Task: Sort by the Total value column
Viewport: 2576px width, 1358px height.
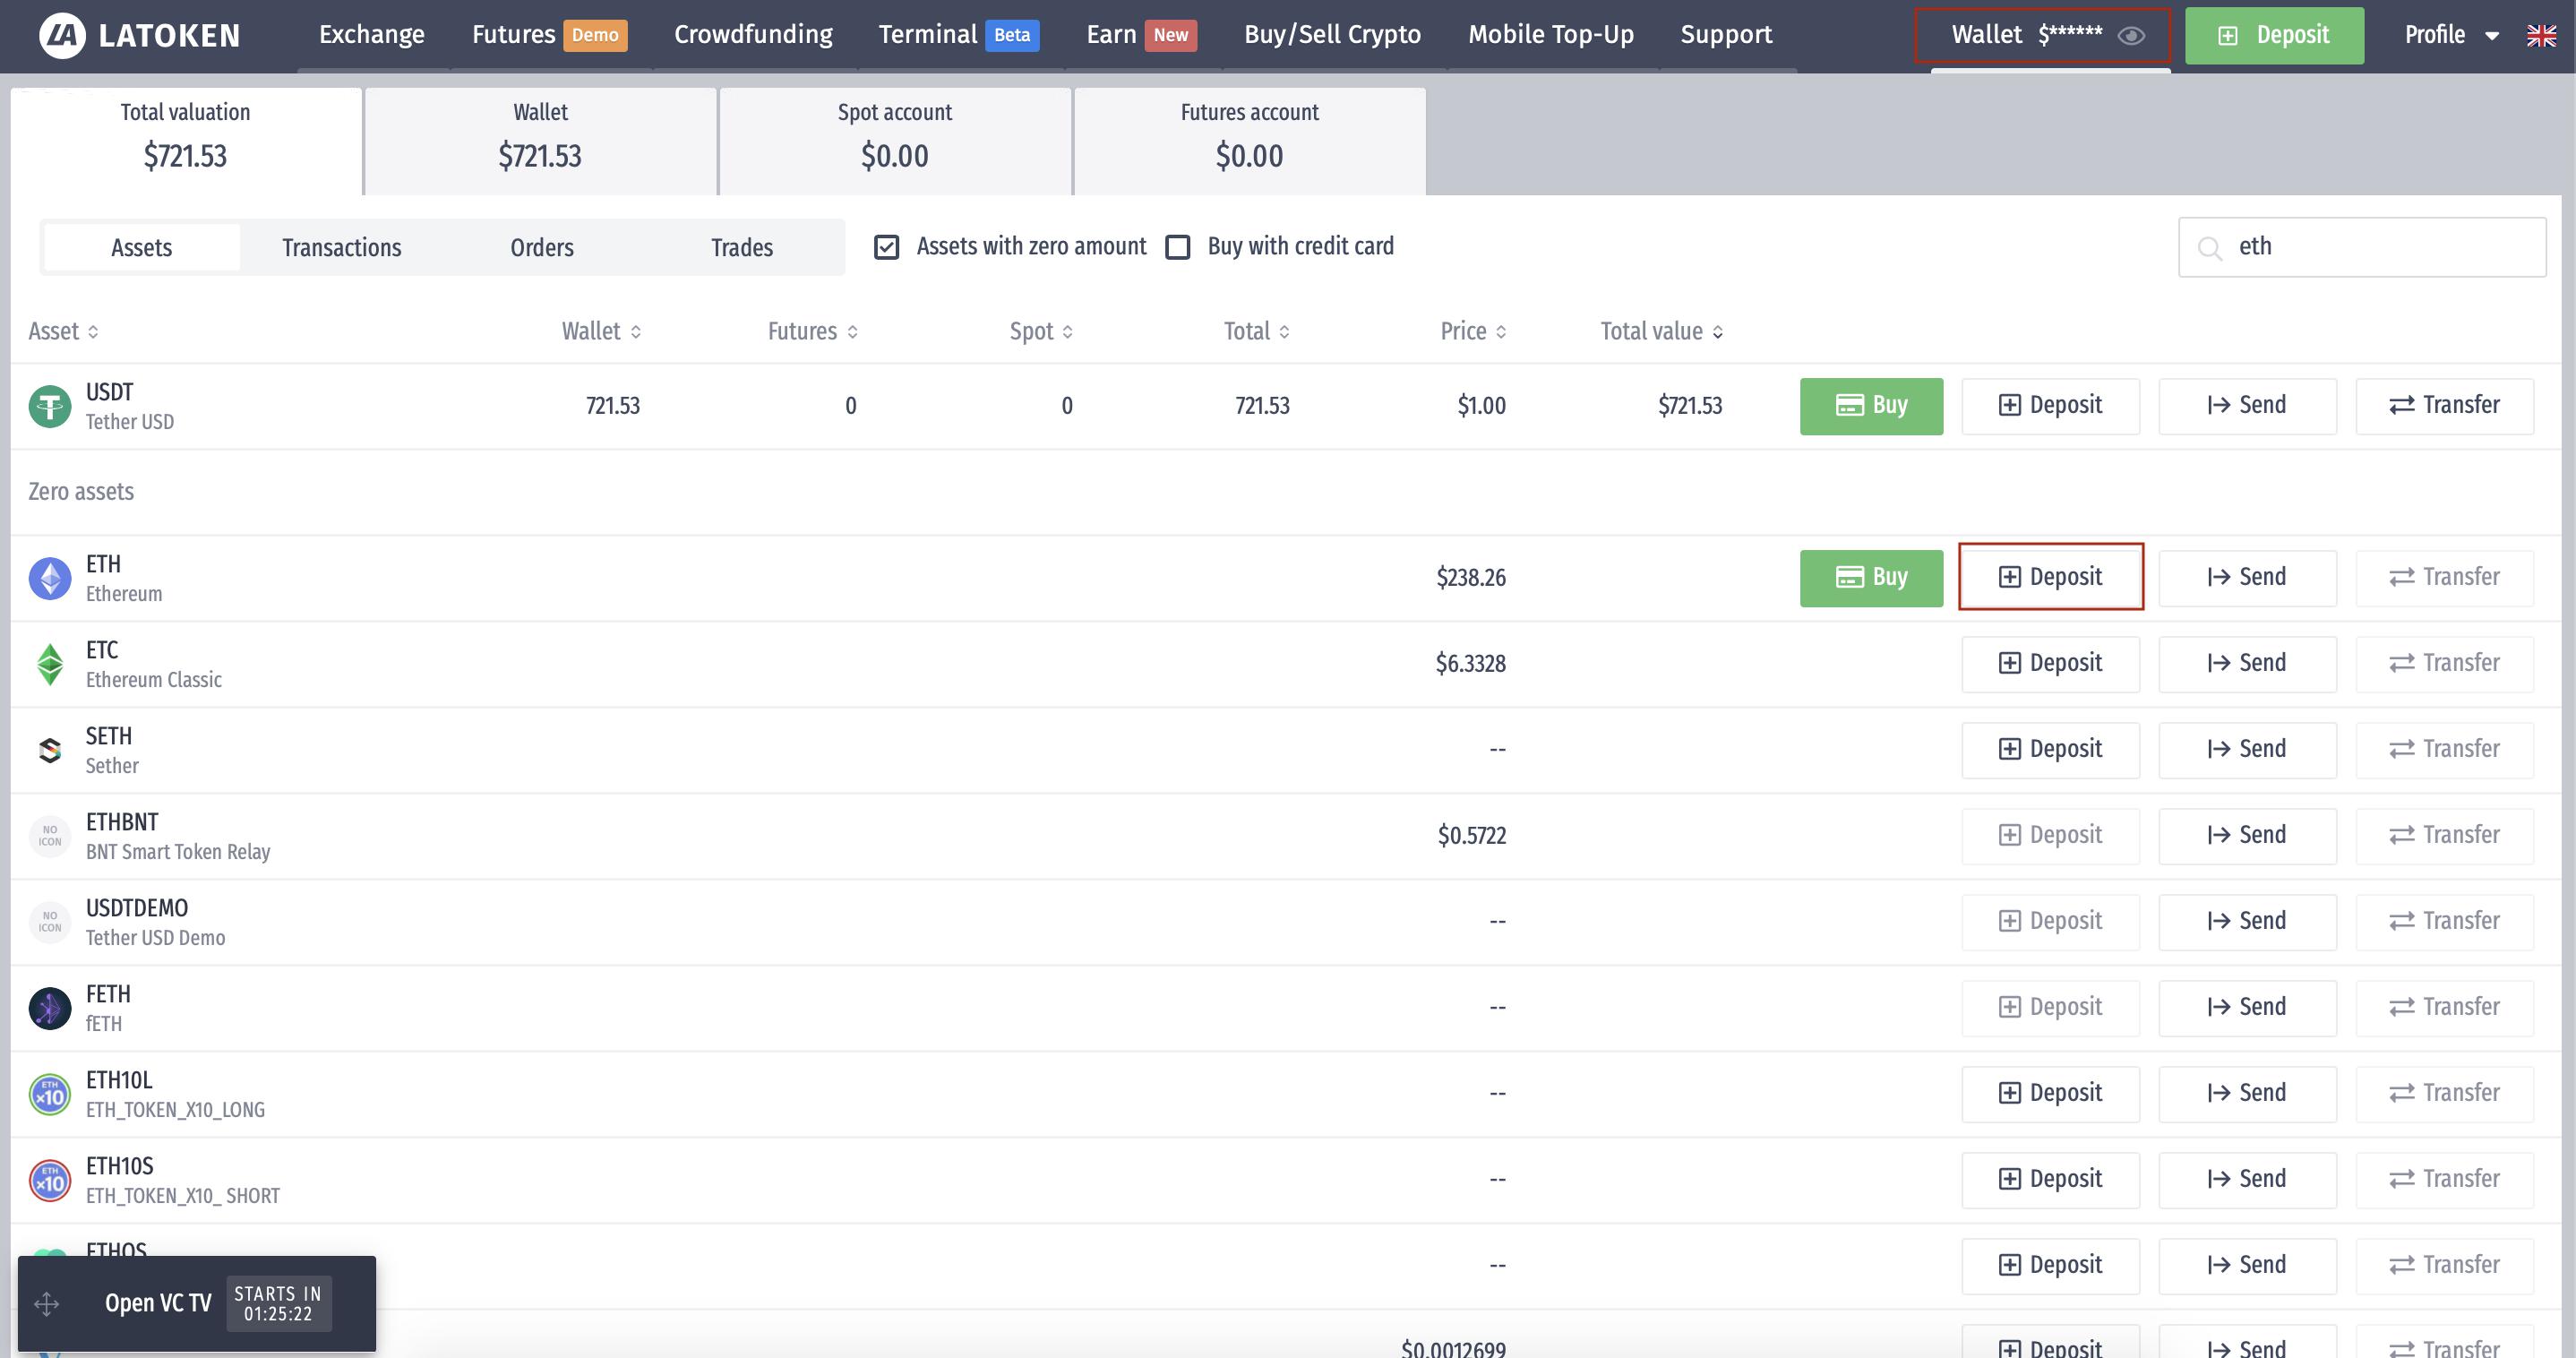Action: tap(1661, 331)
